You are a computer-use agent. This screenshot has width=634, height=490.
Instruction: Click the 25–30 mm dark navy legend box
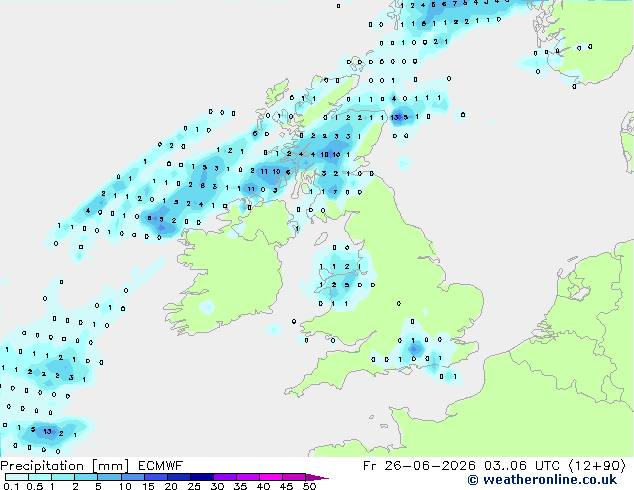pyautogui.click(x=201, y=477)
